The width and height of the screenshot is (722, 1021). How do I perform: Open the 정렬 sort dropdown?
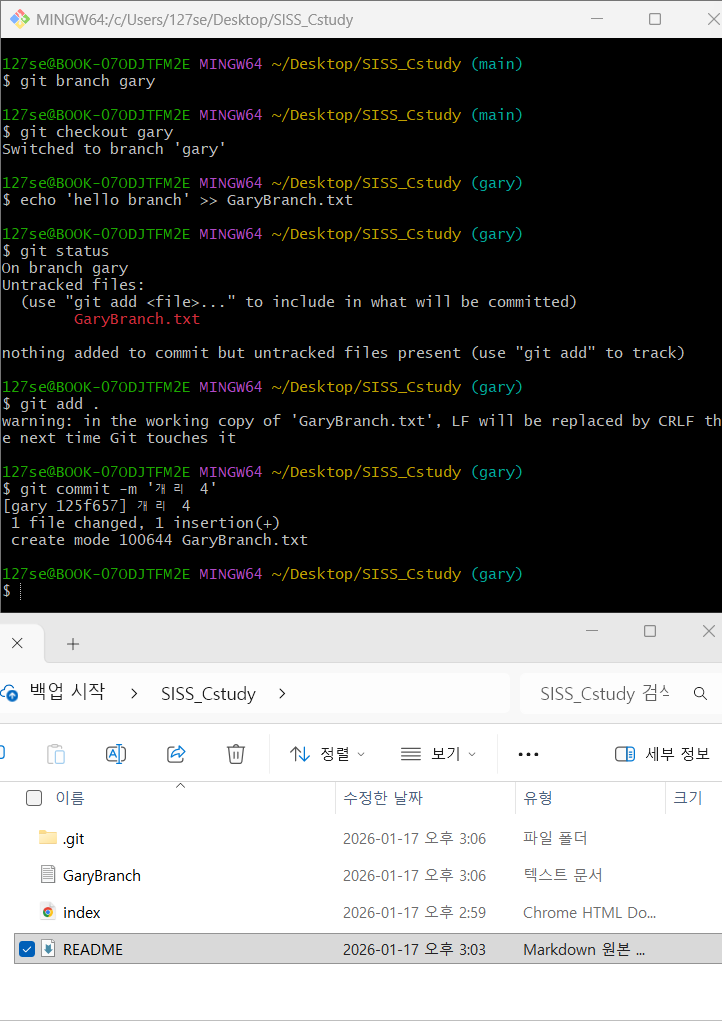327,754
